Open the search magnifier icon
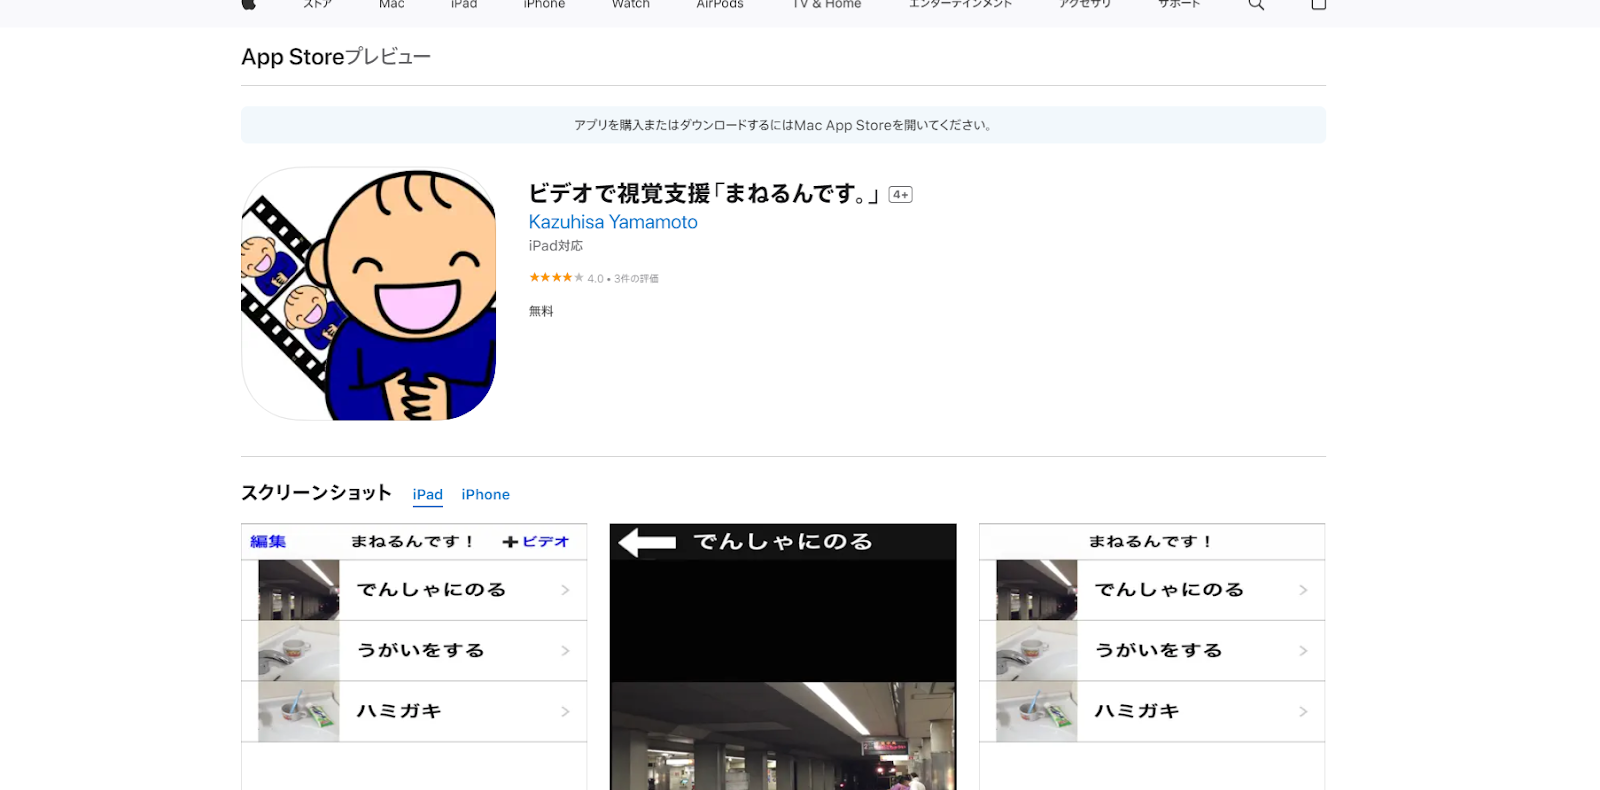1600x790 pixels. pos(1256,4)
